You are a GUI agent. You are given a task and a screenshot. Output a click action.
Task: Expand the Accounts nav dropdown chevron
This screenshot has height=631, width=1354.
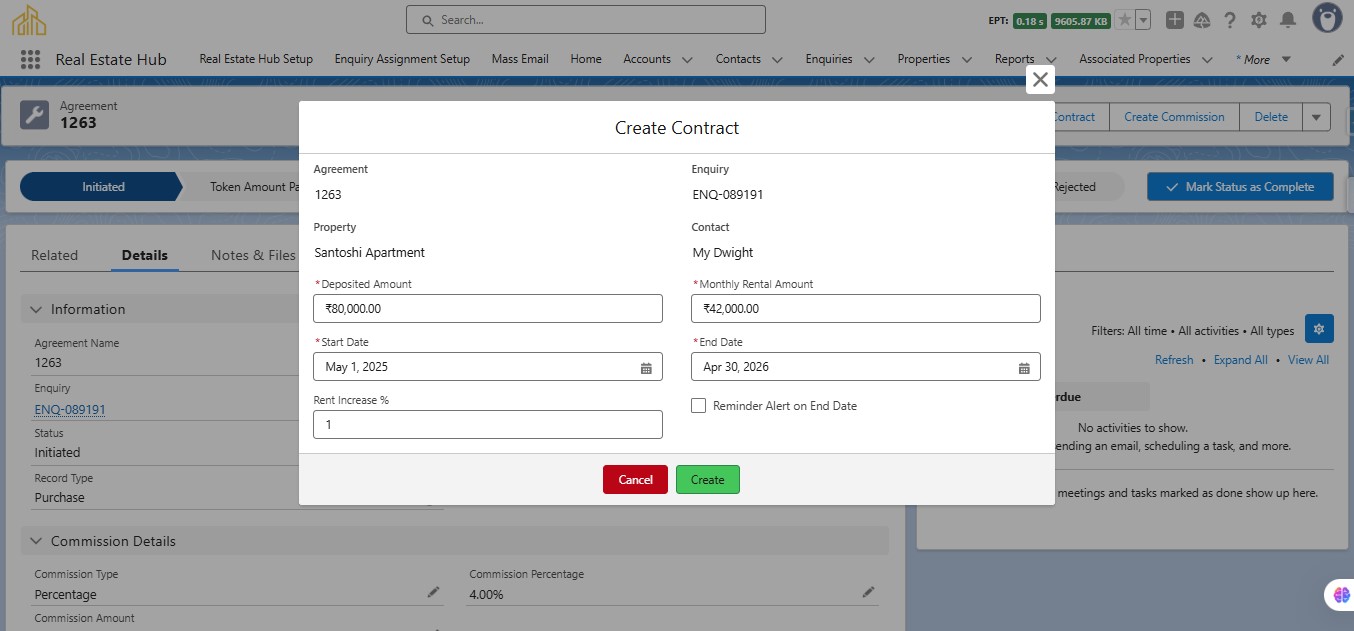(687, 60)
